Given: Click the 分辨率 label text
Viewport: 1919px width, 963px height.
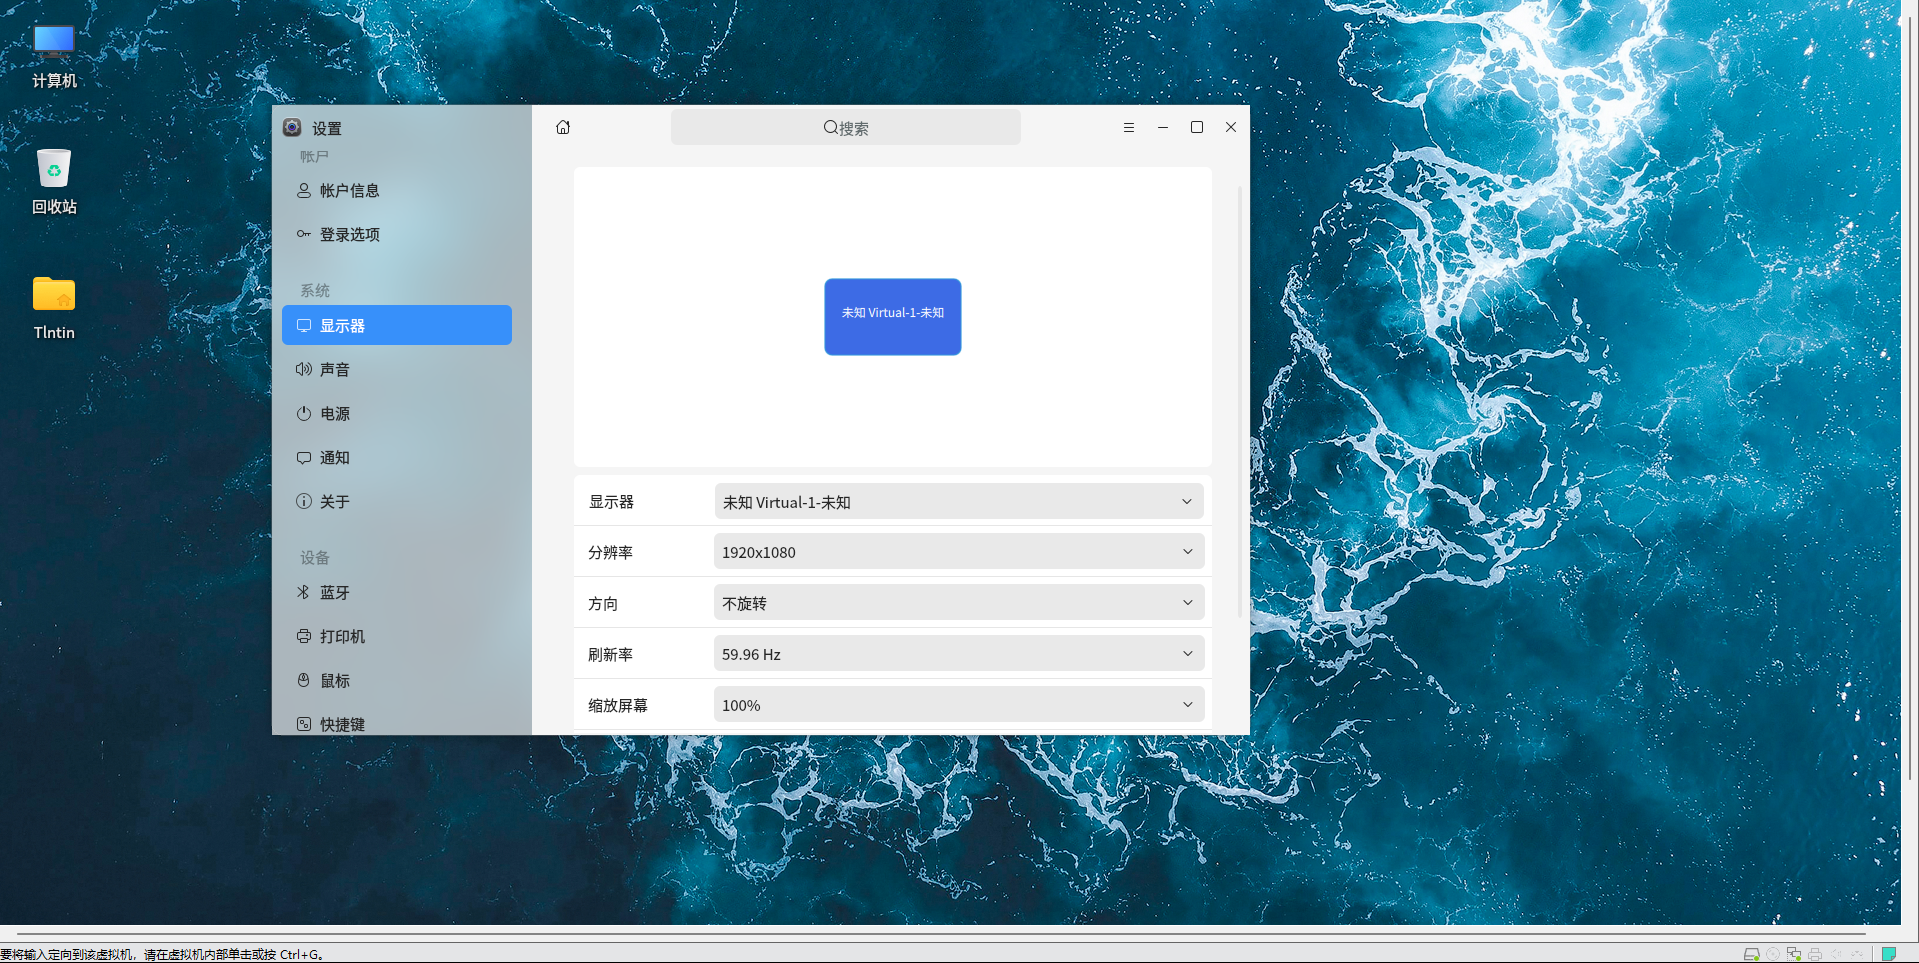Looking at the screenshot, I should tap(610, 552).
